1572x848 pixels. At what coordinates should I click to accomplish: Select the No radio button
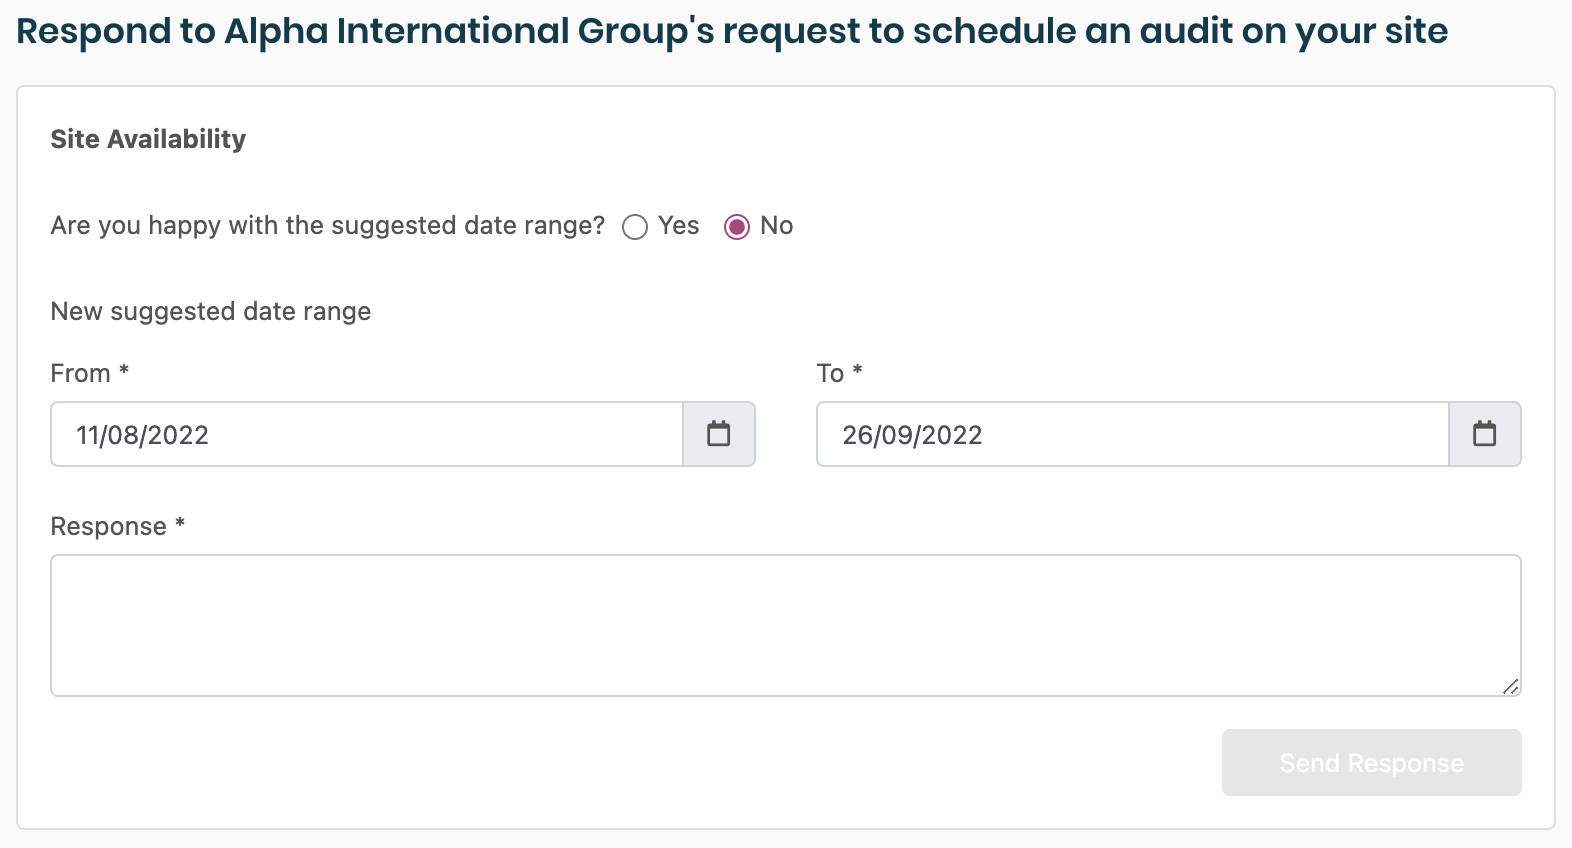click(x=737, y=227)
